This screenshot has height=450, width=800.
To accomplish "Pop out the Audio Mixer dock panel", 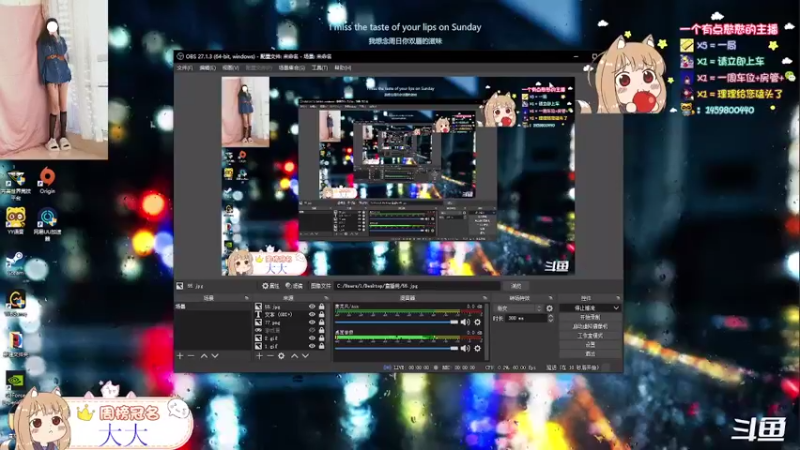I will point(485,298).
